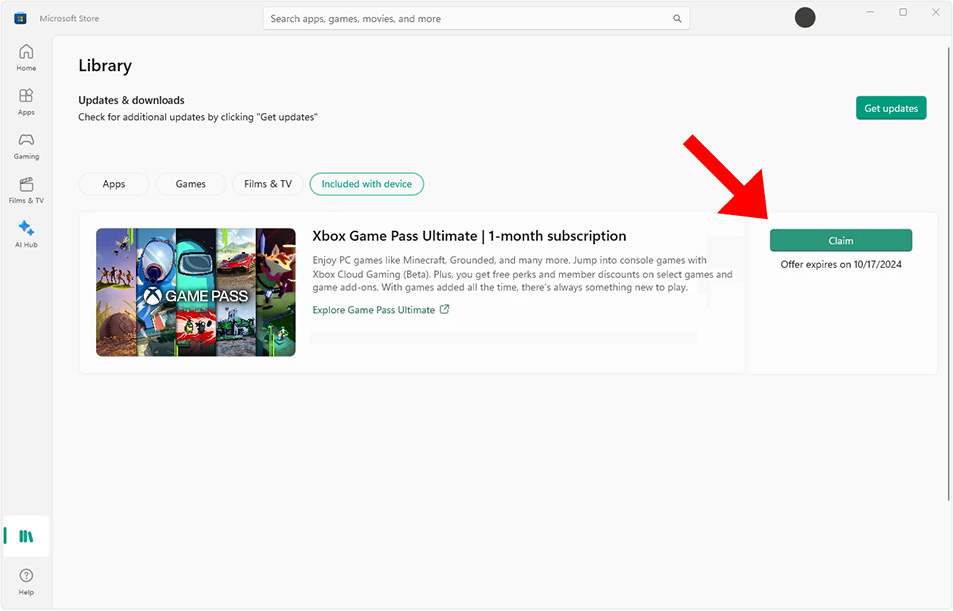Open the Game Pass promotional thumbnail
This screenshot has width=953, height=611.
tap(196, 292)
